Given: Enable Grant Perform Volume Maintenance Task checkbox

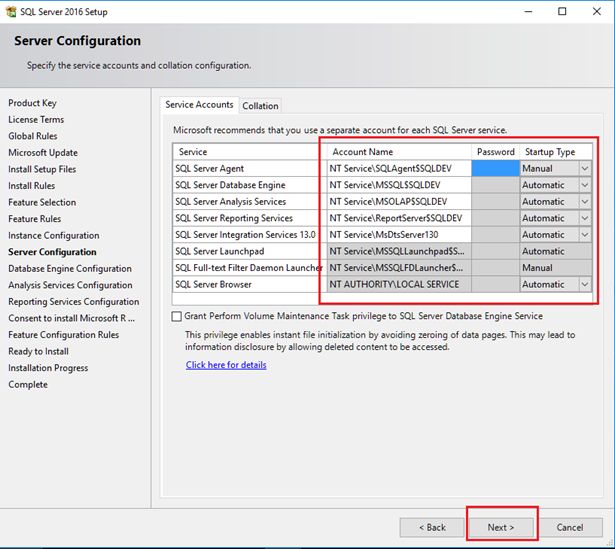Looking at the screenshot, I should tap(176, 317).
